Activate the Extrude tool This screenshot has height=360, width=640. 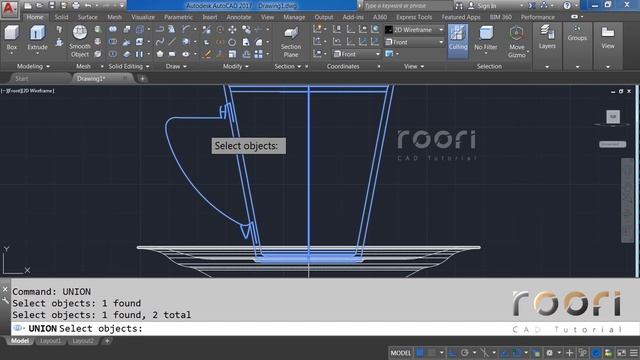(37, 39)
